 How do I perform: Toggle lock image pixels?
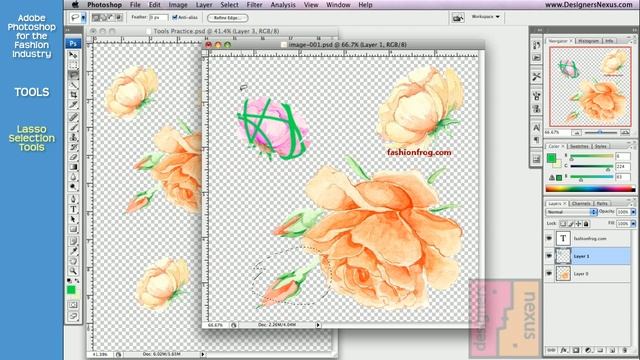571,224
